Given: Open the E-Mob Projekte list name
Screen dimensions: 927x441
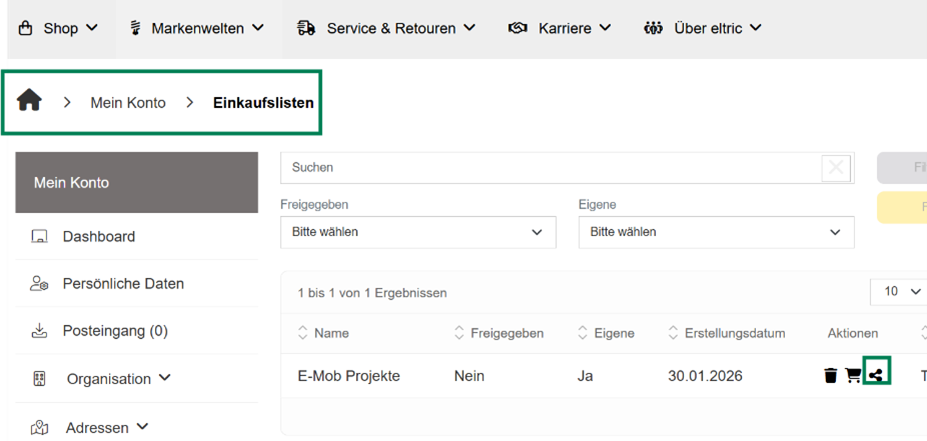Looking at the screenshot, I should [x=349, y=376].
